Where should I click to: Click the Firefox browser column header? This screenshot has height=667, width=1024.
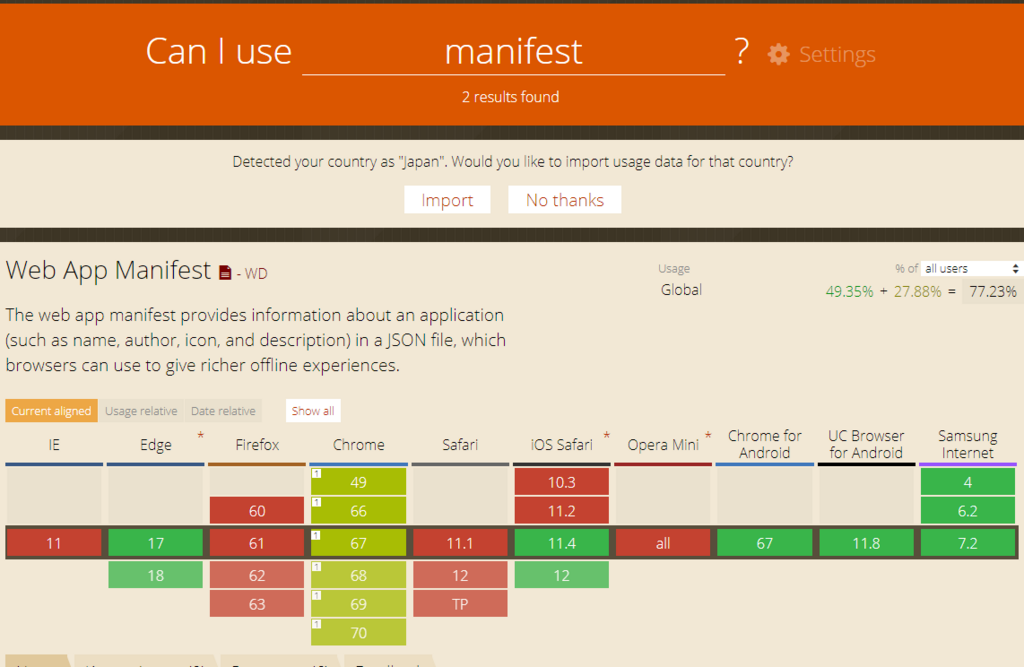coord(257,445)
